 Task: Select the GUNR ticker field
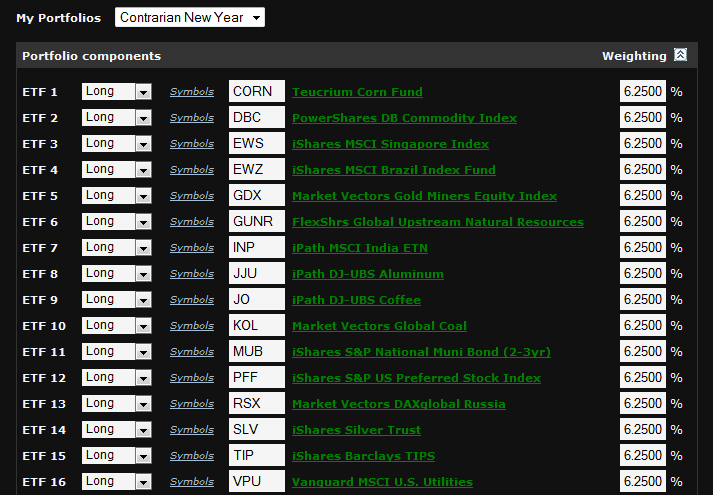pyautogui.click(x=256, y=221)
